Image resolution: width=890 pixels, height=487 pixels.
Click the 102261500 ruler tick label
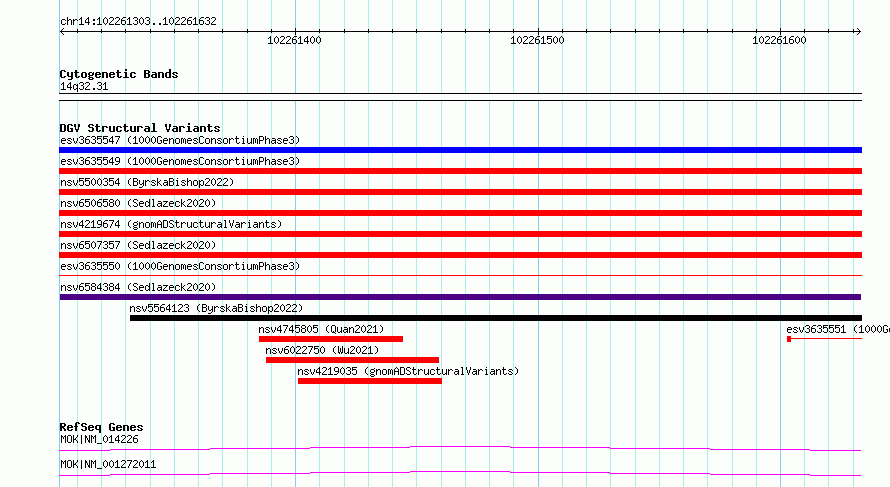537,40
